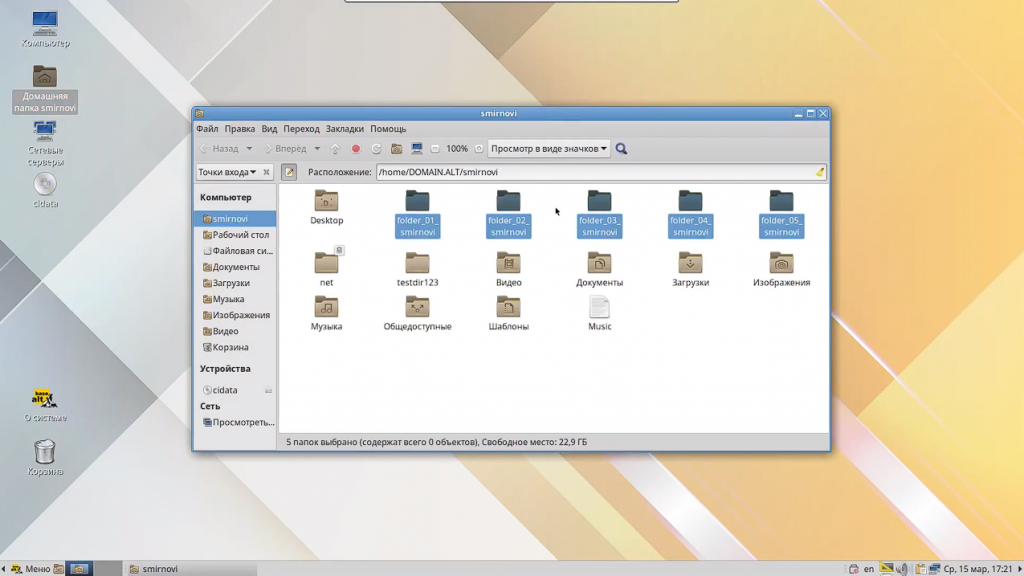Reset zoom by clicking 100% label
Viewport: 1024px width, 576px height.
point(456,149)
